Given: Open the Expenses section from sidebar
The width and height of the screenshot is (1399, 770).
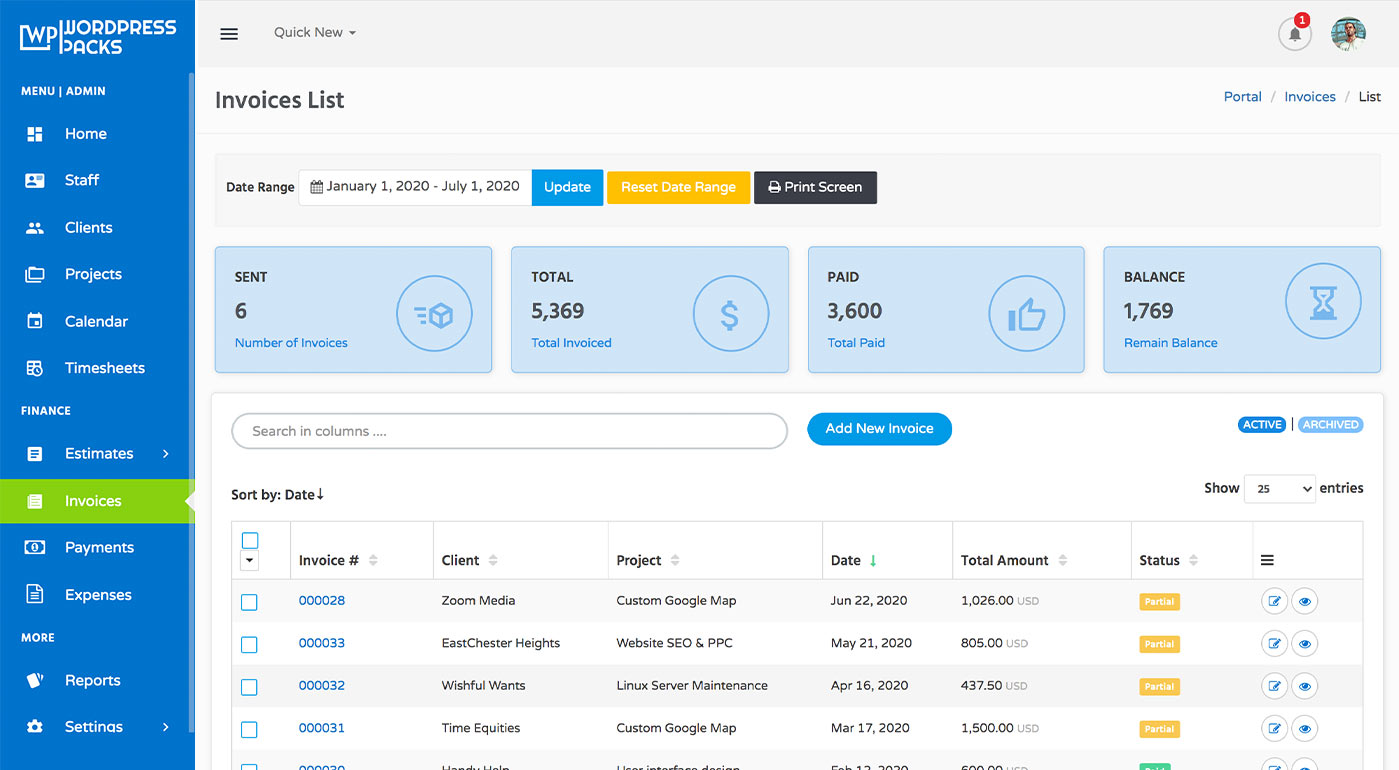Looking at the screenshot, I should click(99, 594).
